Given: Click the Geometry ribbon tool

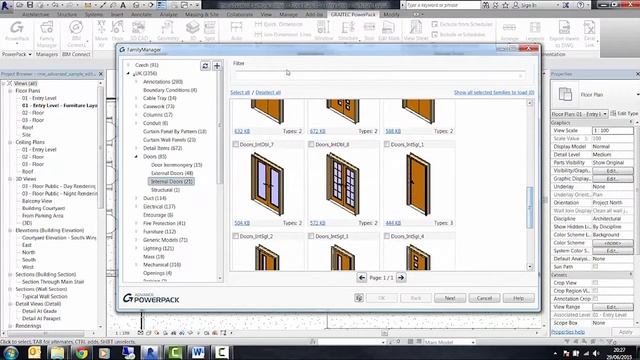Looking at the screenshot, I should (x=168, y=31).
